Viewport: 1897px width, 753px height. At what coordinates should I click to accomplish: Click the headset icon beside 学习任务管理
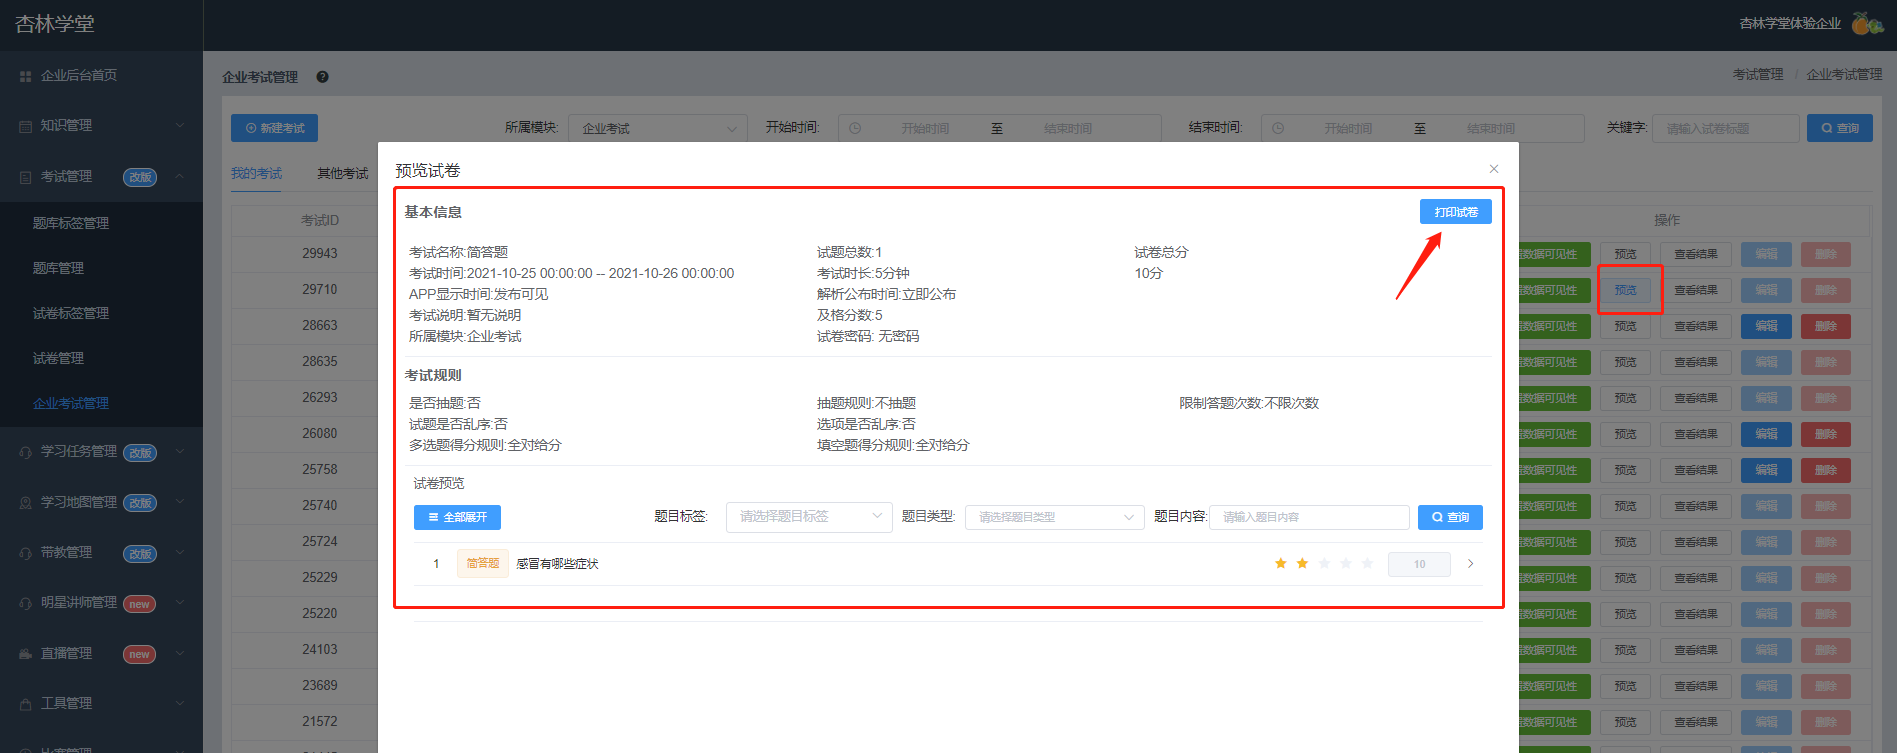point(26,452)
